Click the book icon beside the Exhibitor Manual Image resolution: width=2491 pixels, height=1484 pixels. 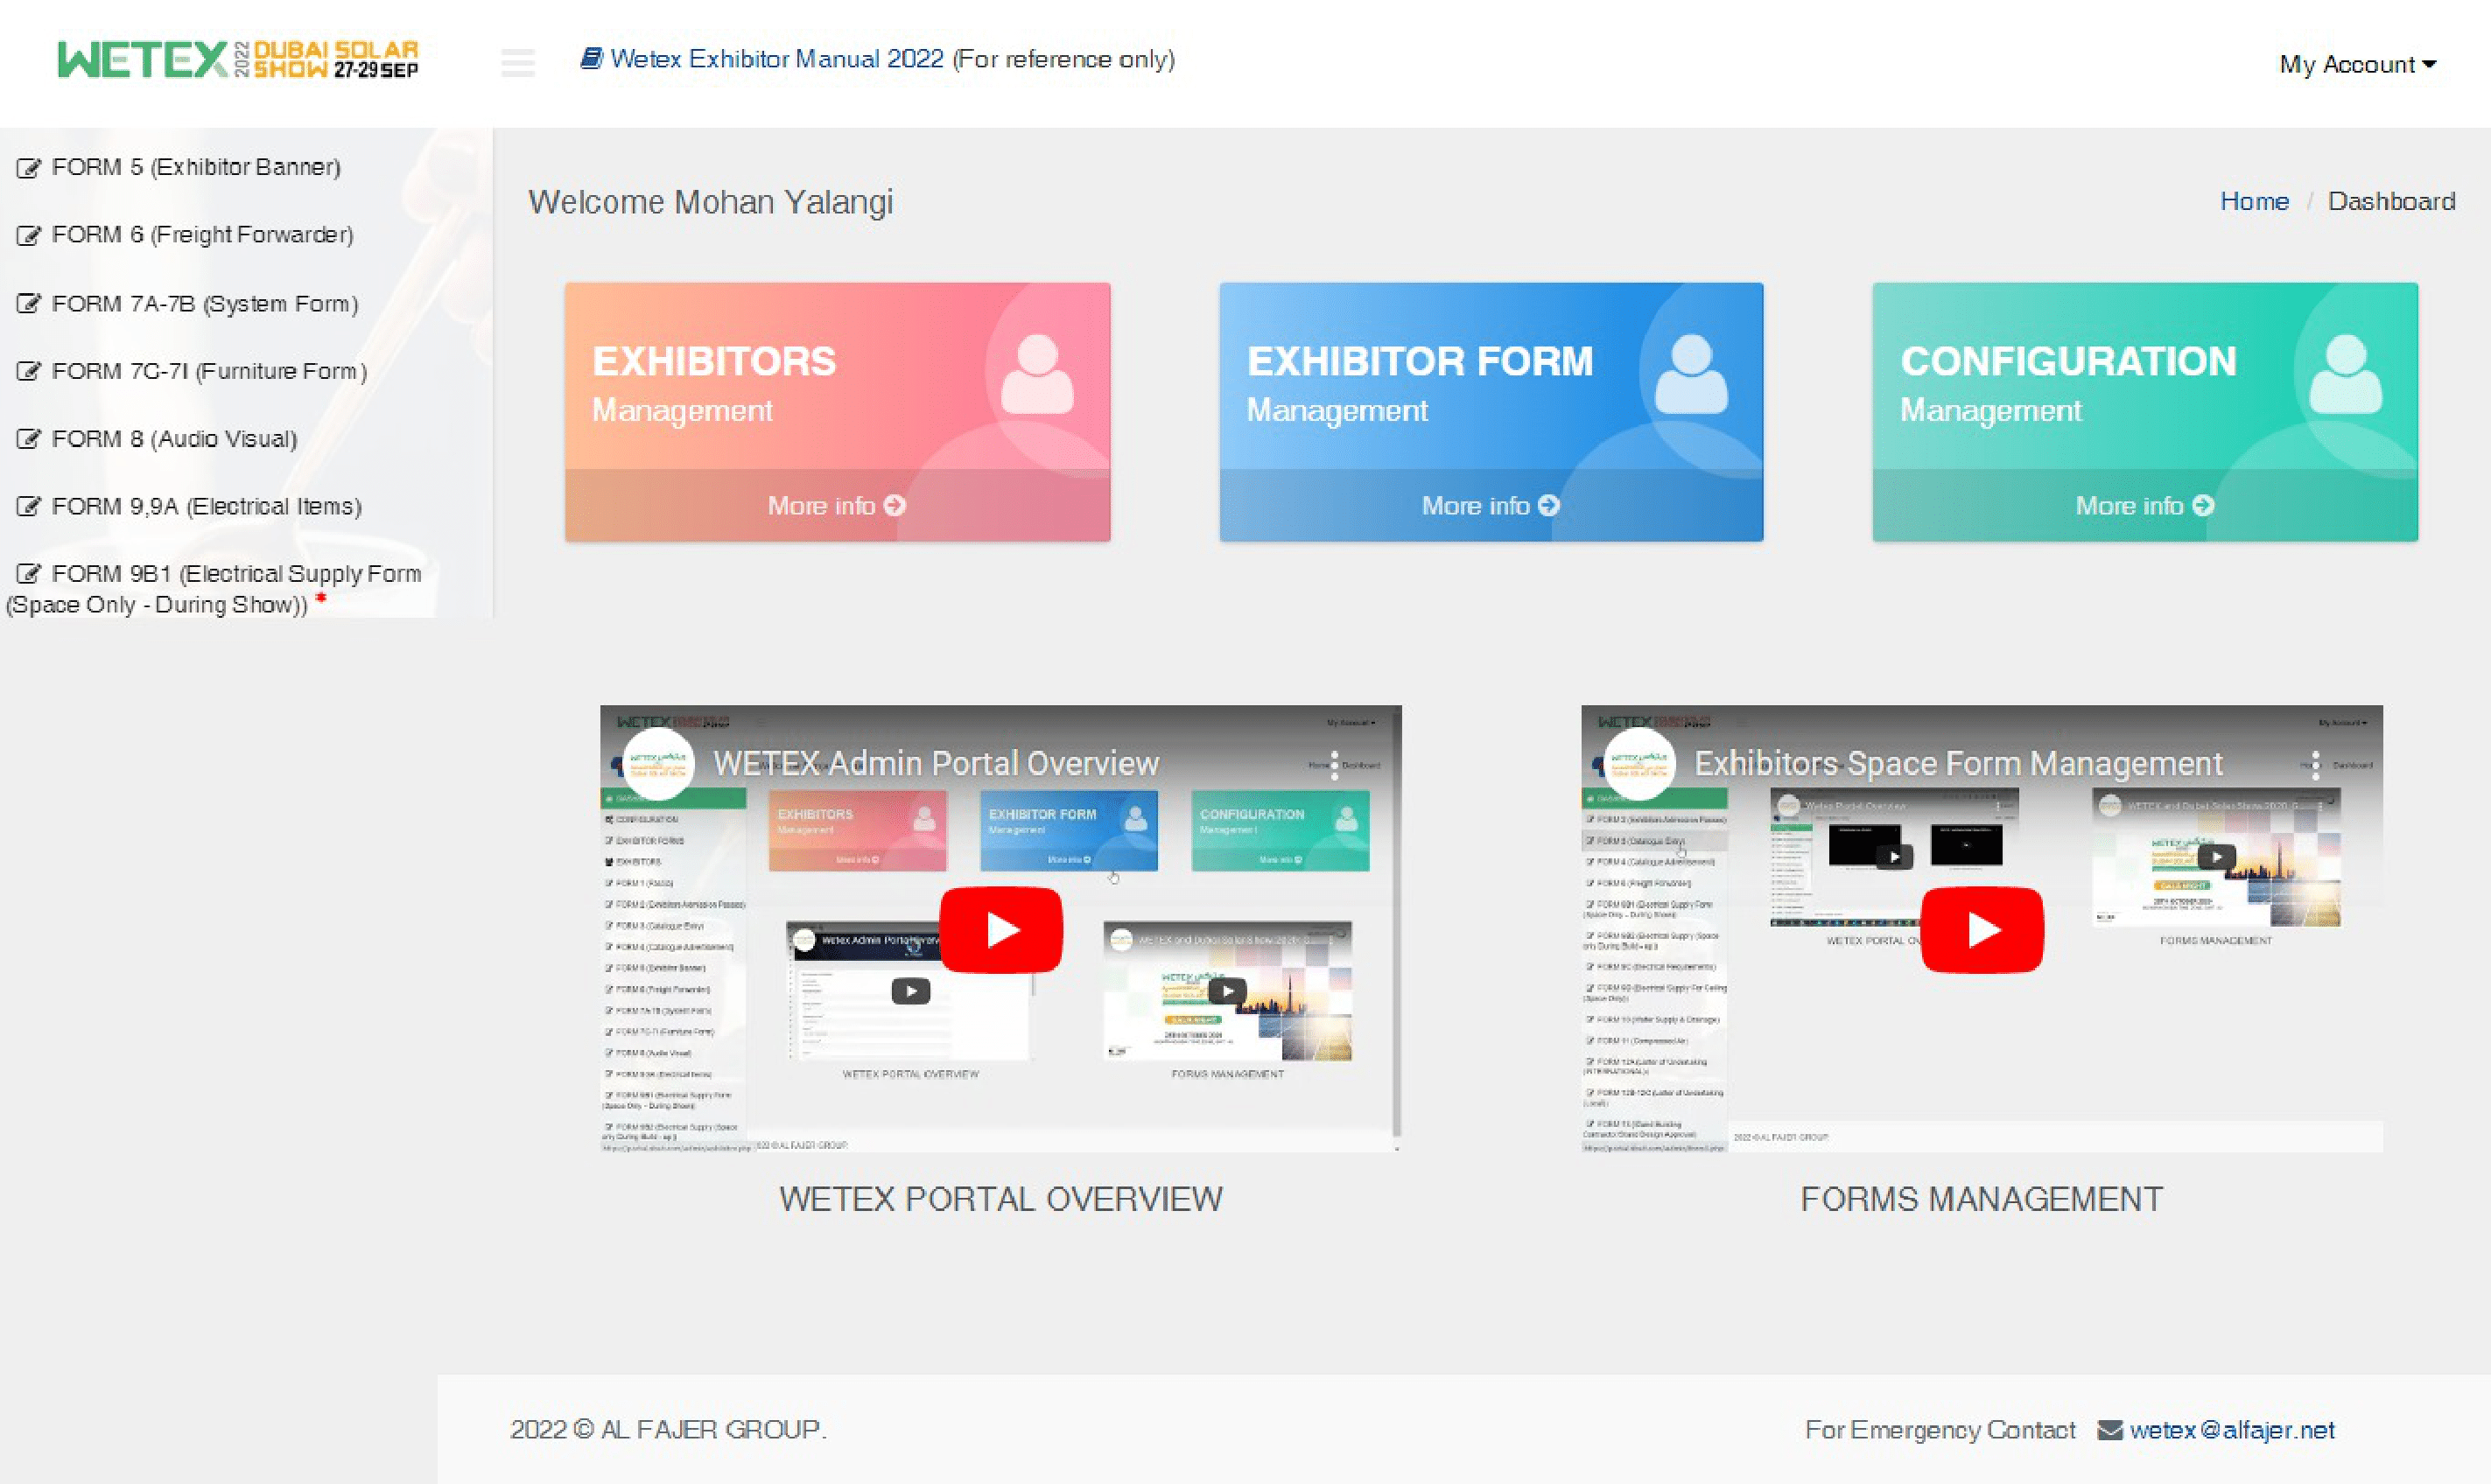pyautogui.click(x=590, y=58)
